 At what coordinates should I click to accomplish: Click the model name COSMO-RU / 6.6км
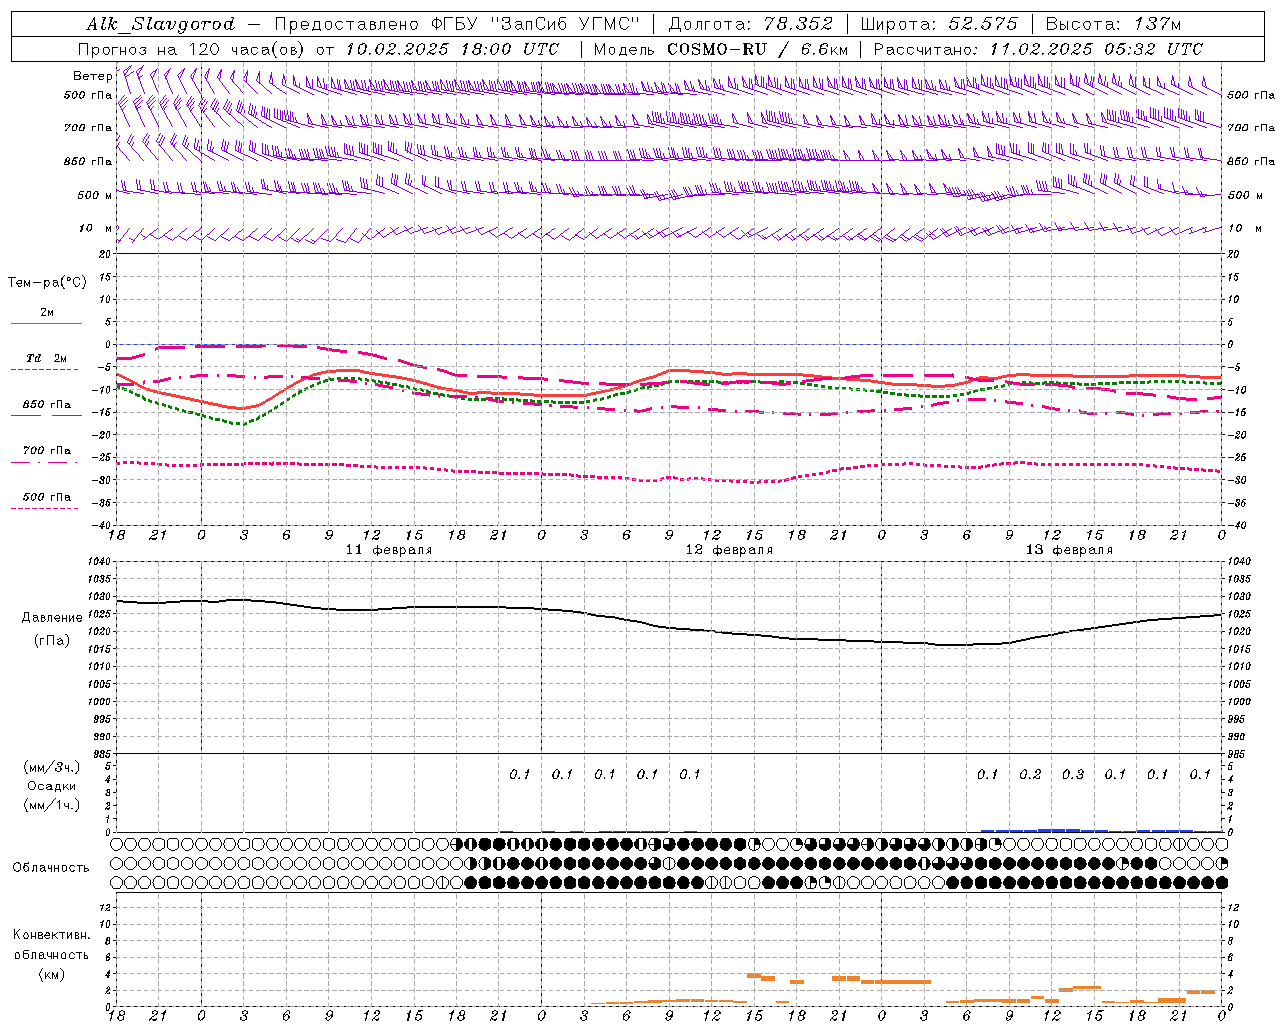tap(758, 49)
